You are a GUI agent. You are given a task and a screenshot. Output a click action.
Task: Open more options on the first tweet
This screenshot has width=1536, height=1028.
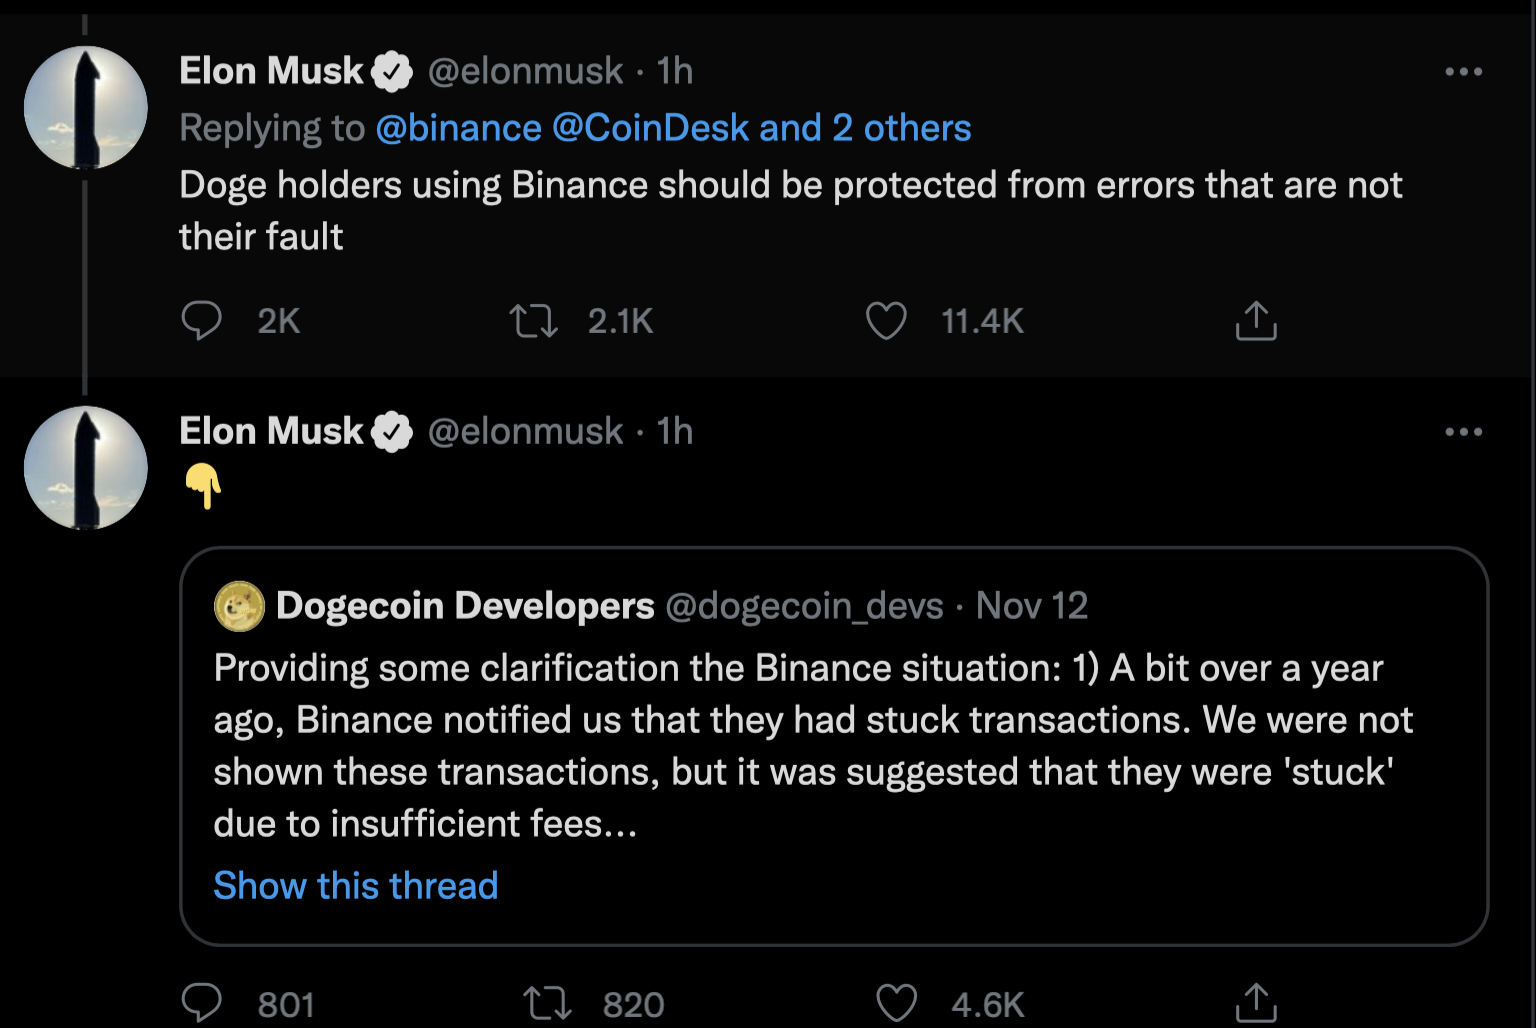click(1463, 72)
